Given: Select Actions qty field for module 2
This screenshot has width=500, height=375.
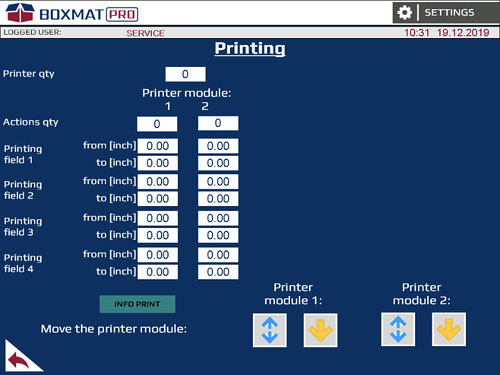Looking at the screenshot, I should tap(218, 123).
